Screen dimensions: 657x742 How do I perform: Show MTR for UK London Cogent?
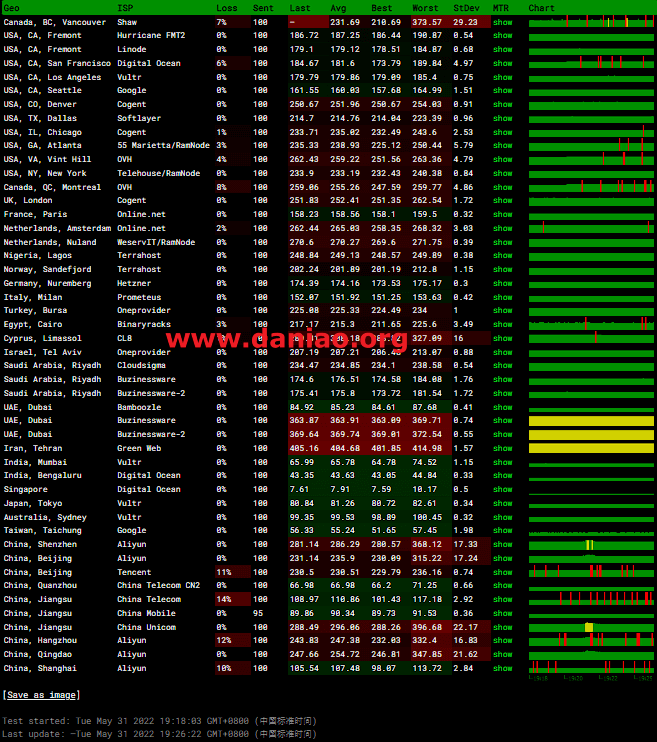[502, 201]
